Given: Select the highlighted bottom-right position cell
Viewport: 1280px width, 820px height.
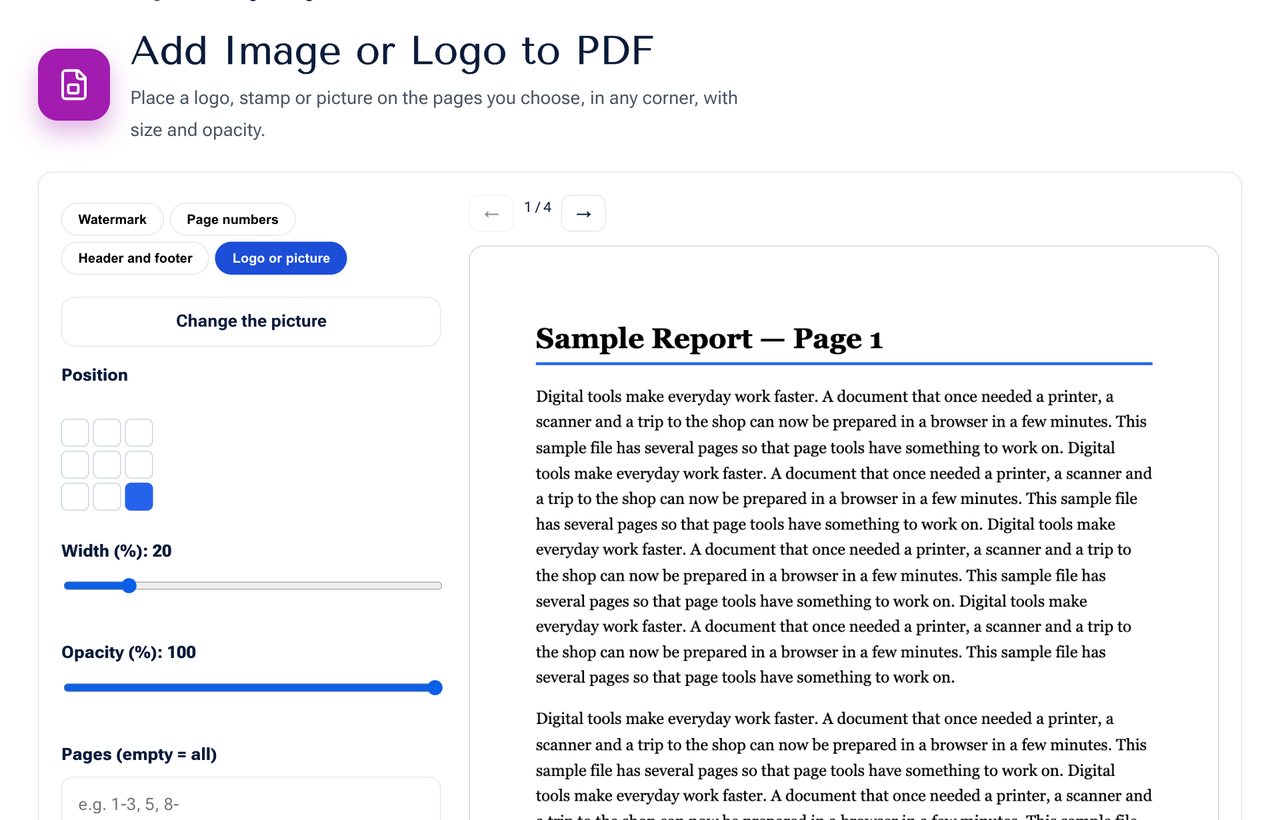Looking at the screenshot, I should (139, 497).
